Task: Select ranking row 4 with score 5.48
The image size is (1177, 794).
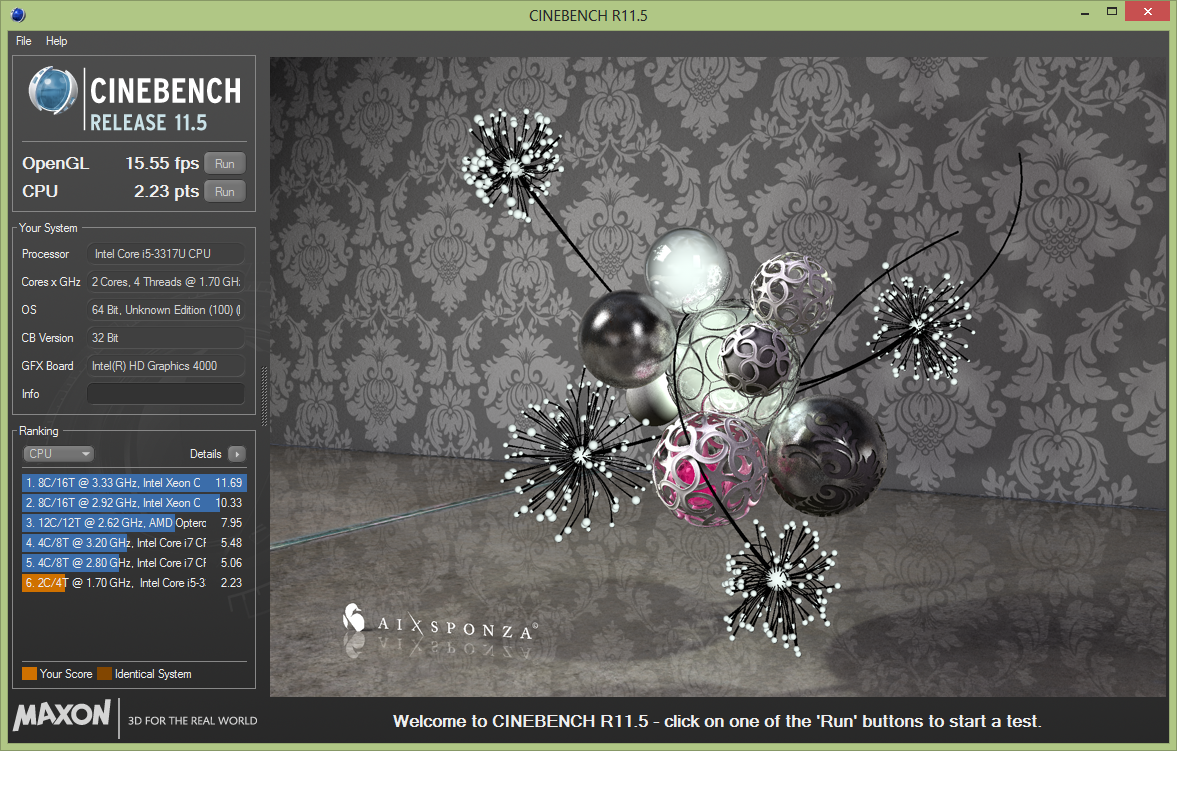Action: click(134, 543)
